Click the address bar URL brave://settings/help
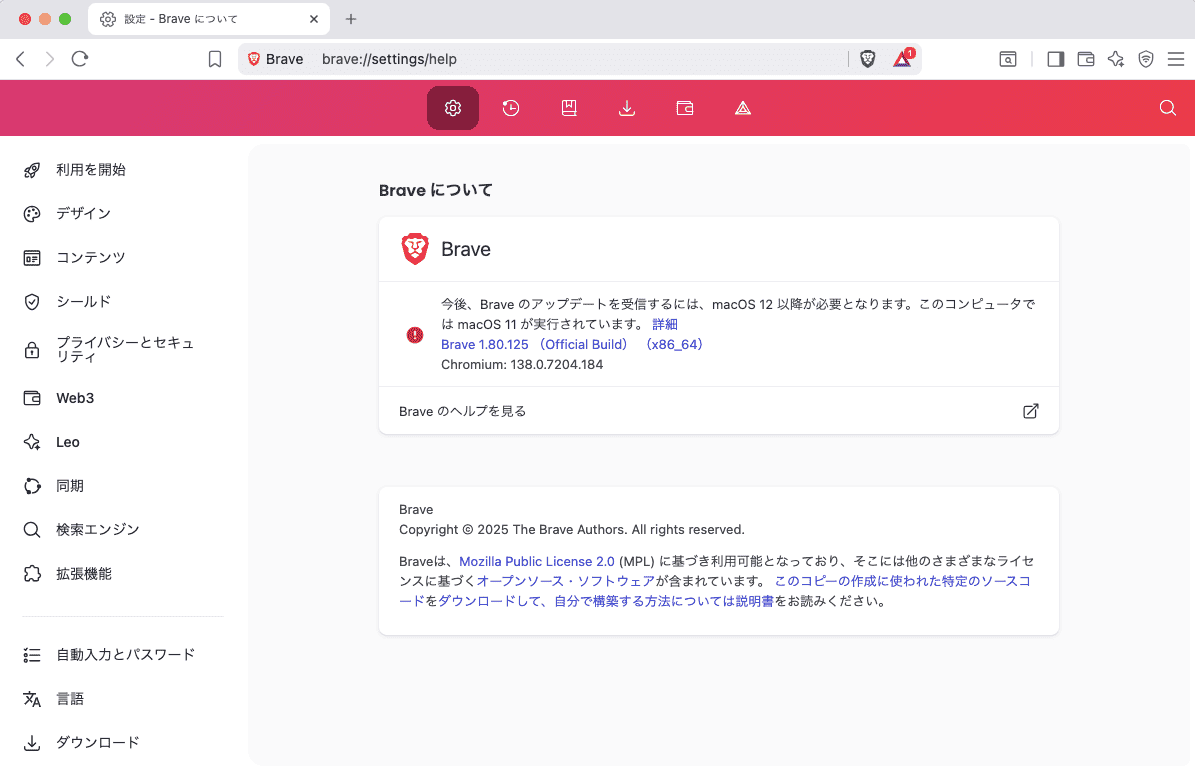The height and width of the screenshot is (770, 1195). point(389,59)
